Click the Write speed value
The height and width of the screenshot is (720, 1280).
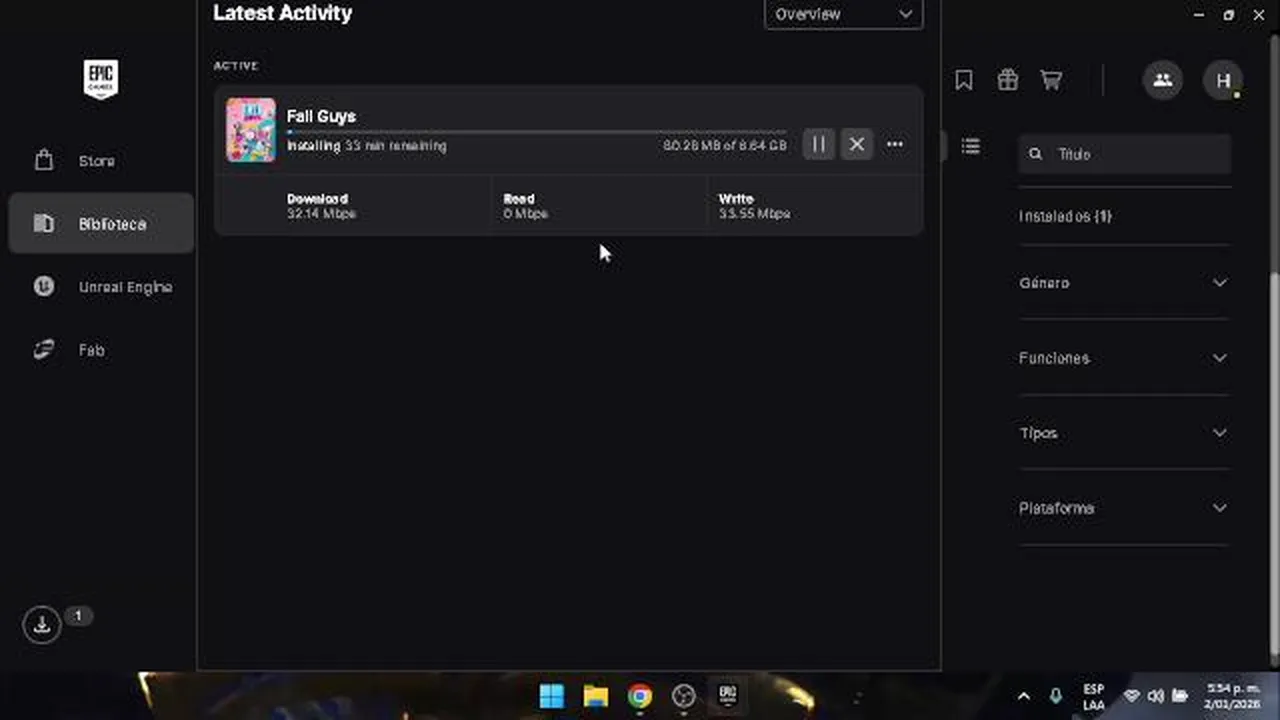[x=754, y=214]
